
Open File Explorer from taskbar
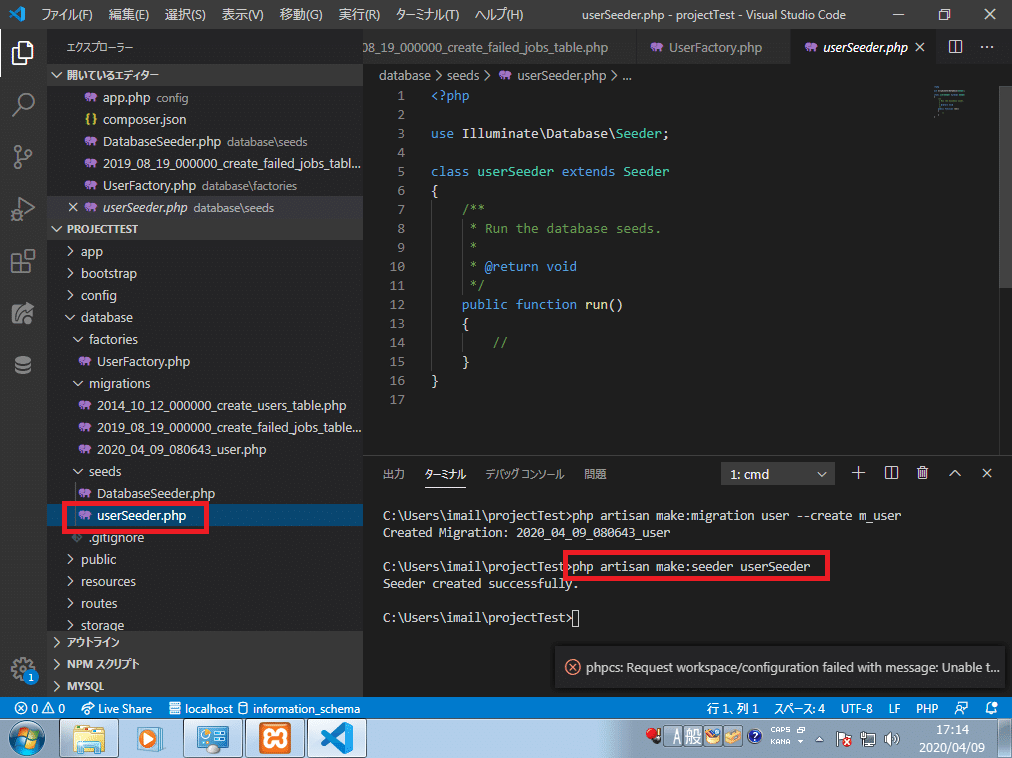[x=88, y=738]
